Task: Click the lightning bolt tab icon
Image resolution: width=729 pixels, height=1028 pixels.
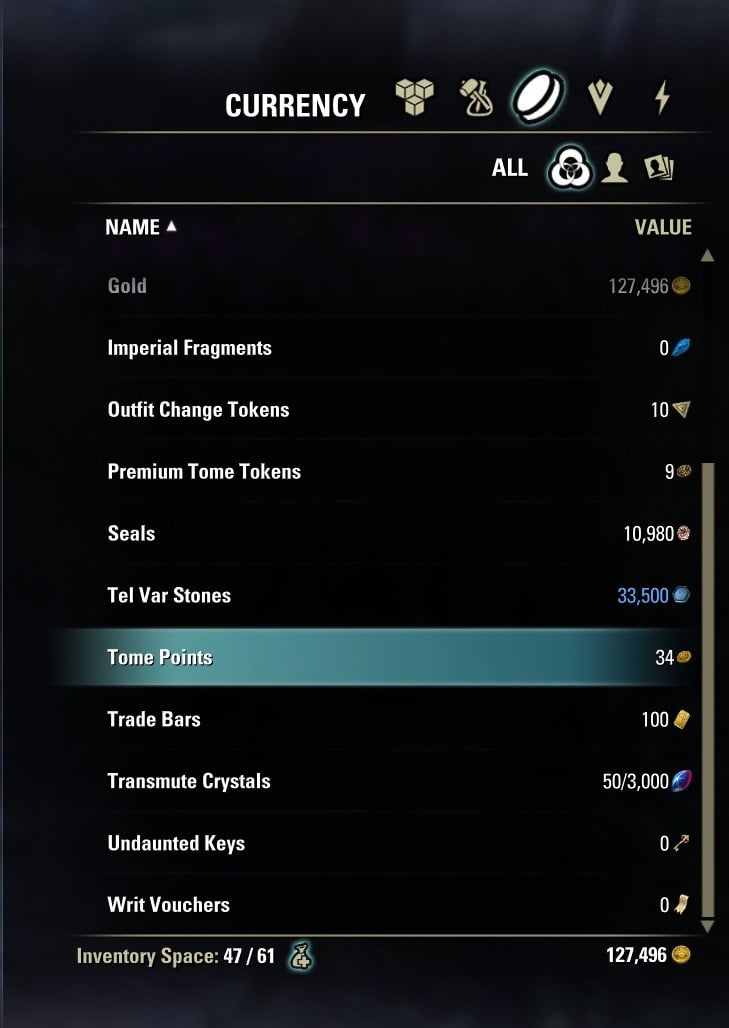Action: [662, 97]
